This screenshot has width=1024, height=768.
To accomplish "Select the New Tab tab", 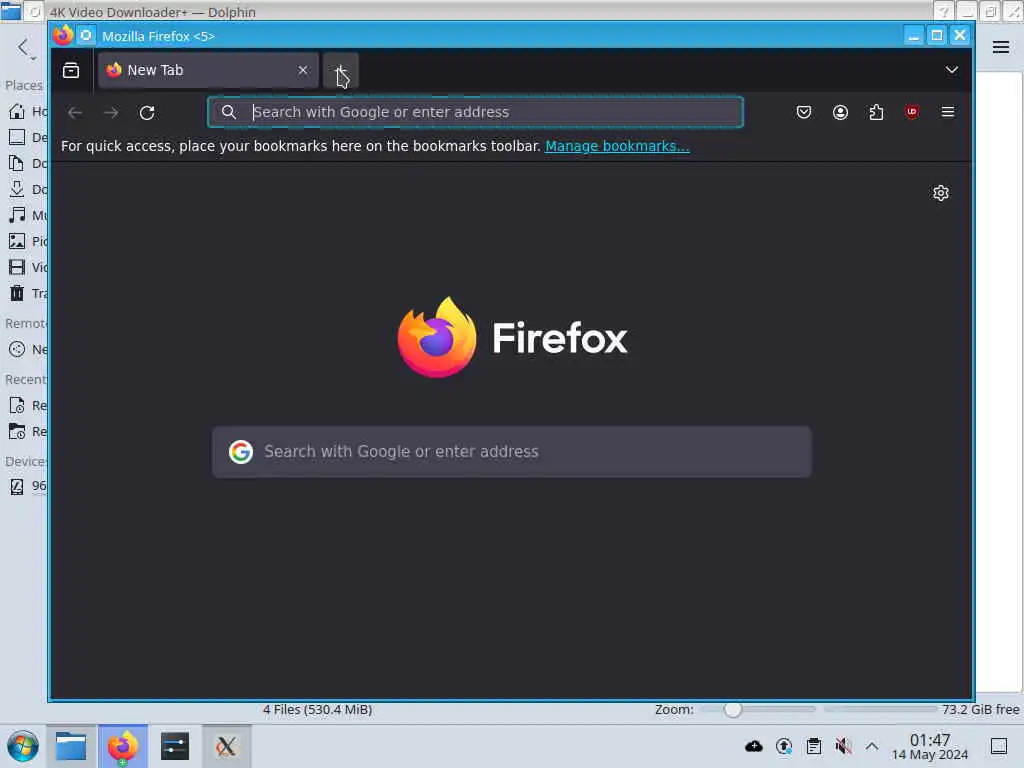I will point(208,70).
